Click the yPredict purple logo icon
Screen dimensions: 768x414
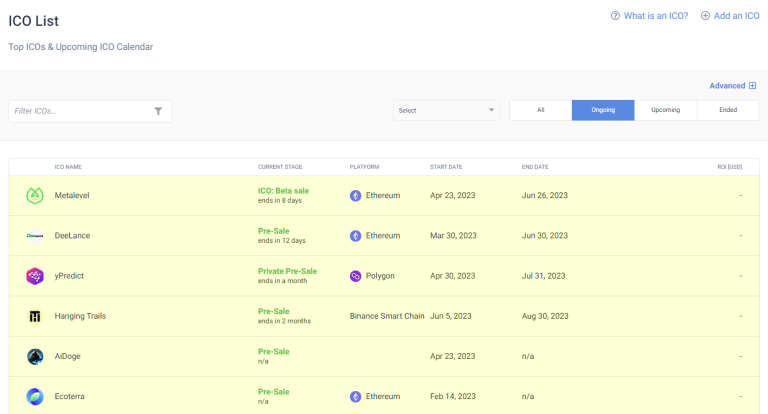tap(35, 276)
